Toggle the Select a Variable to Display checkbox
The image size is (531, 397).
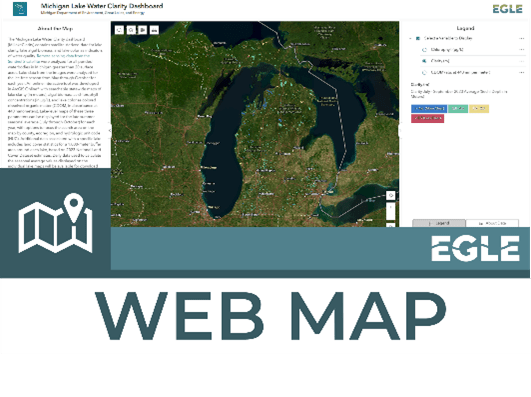418,39
